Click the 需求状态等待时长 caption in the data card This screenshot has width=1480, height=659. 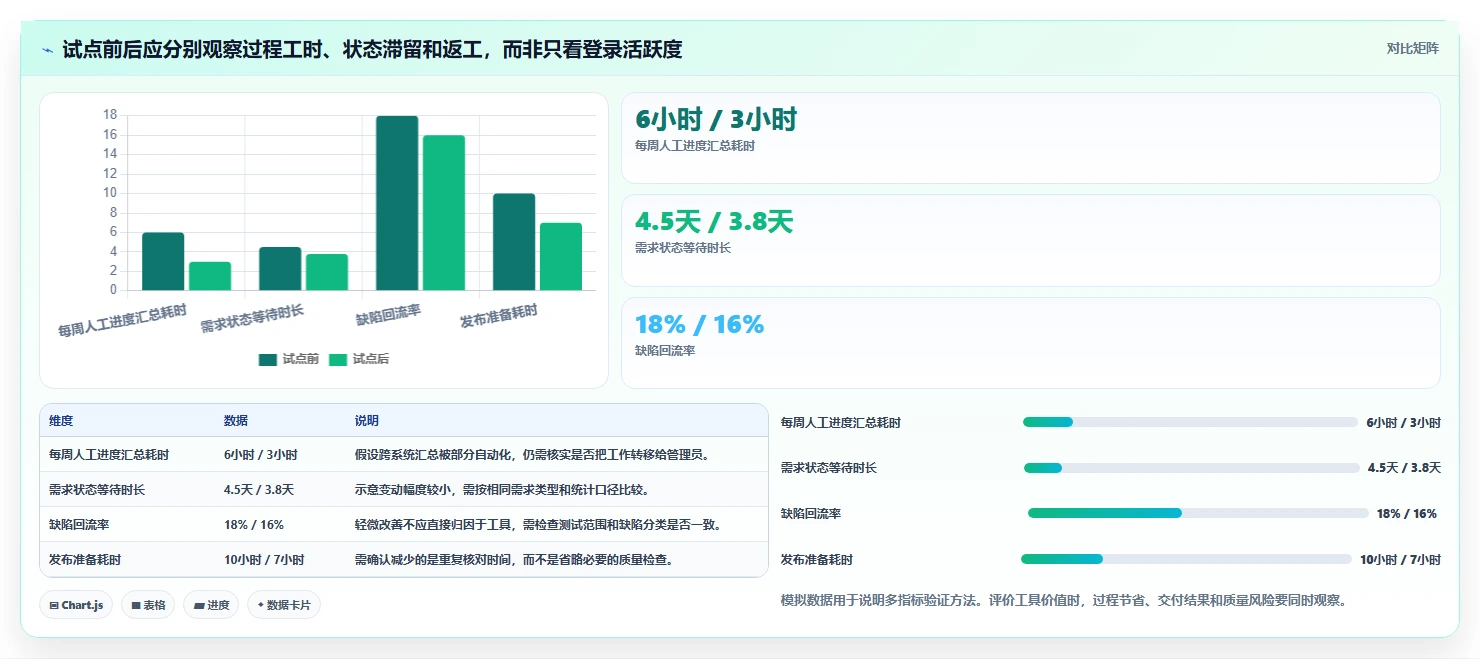683,248
